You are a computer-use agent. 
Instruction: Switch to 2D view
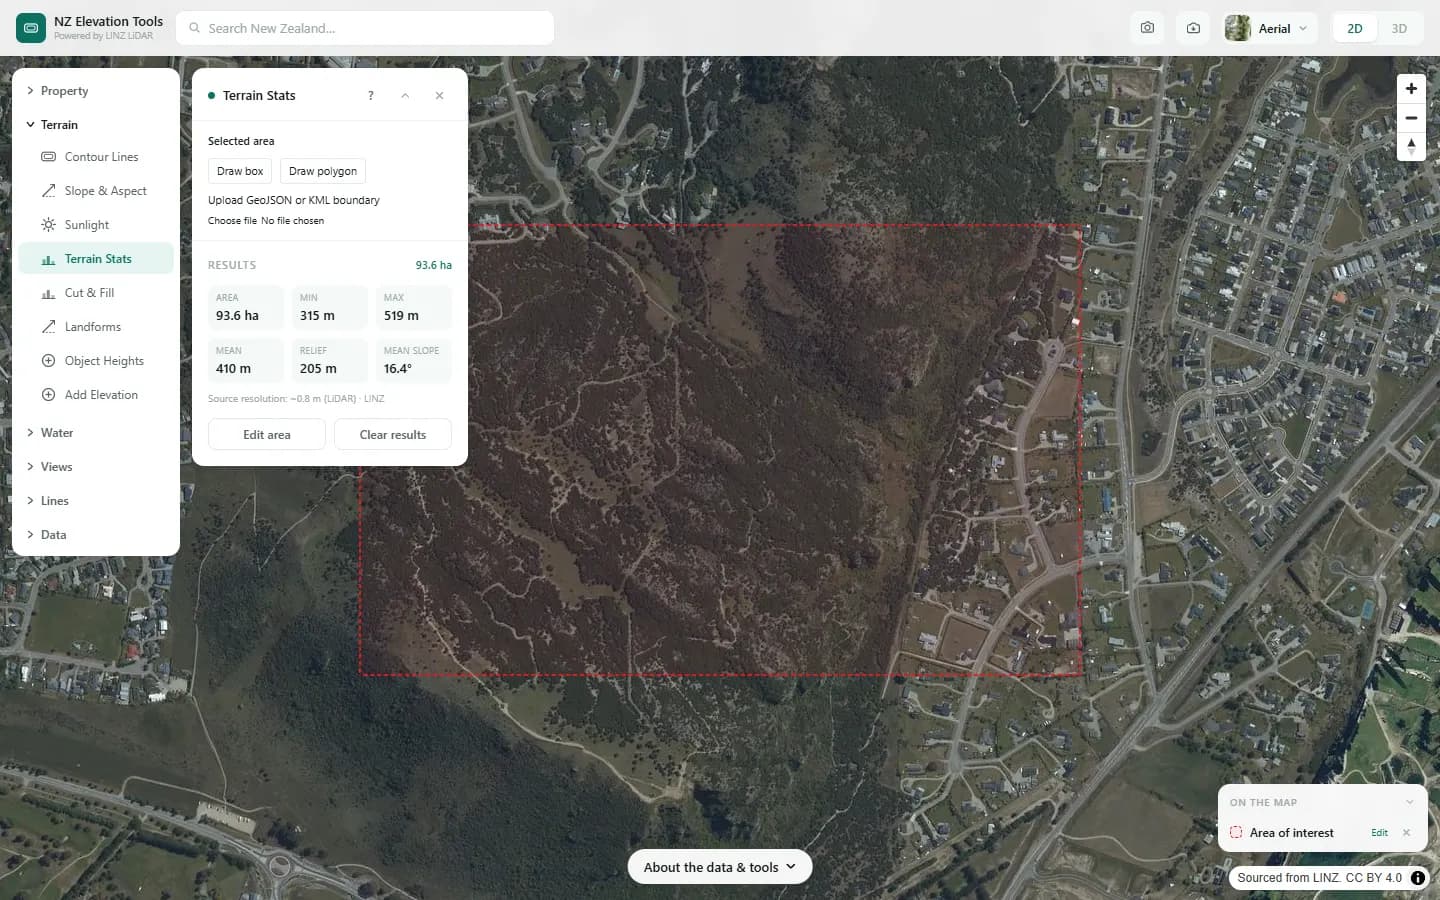pyautogui.click(x=1355, y=28)
